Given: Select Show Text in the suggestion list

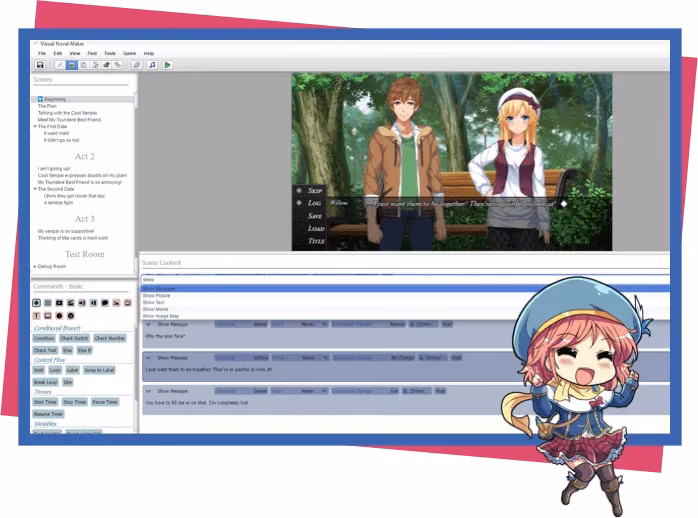Looking at the screenshot, I should 405,302.
